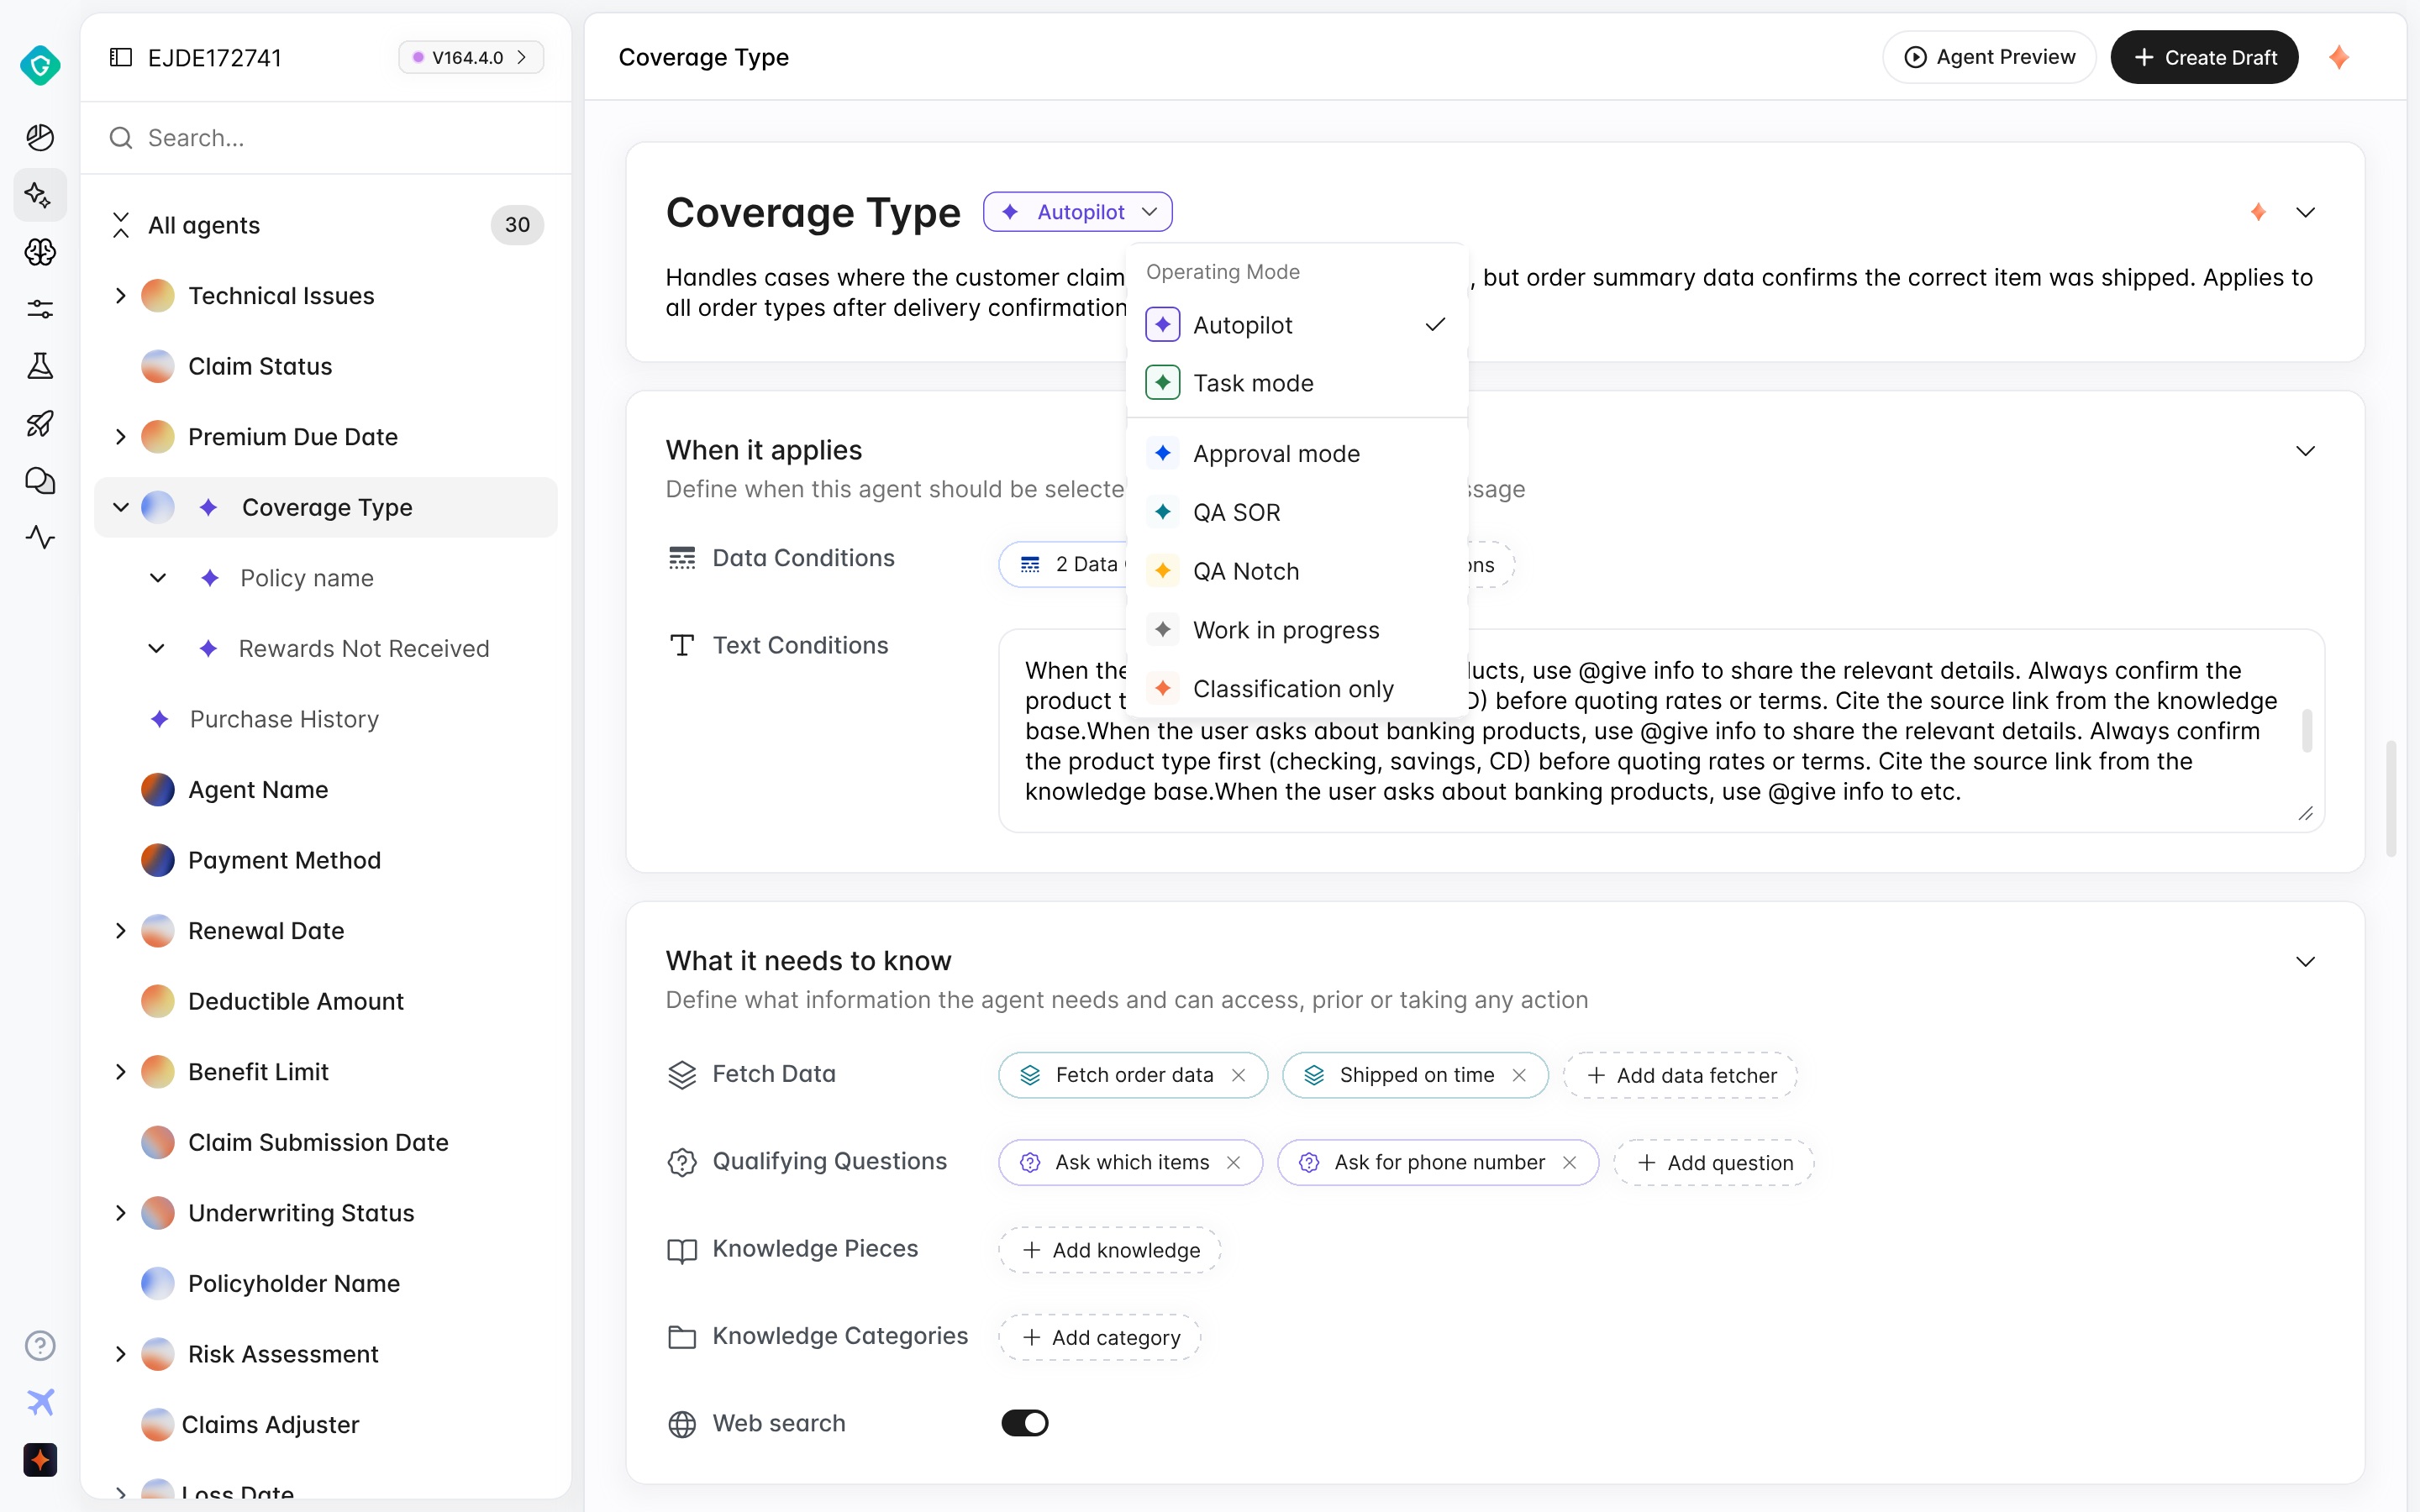Screen dimensions: 2420x1512
Task: Open the activity pulse sidebar icon
Action: [x=40, y=537]
